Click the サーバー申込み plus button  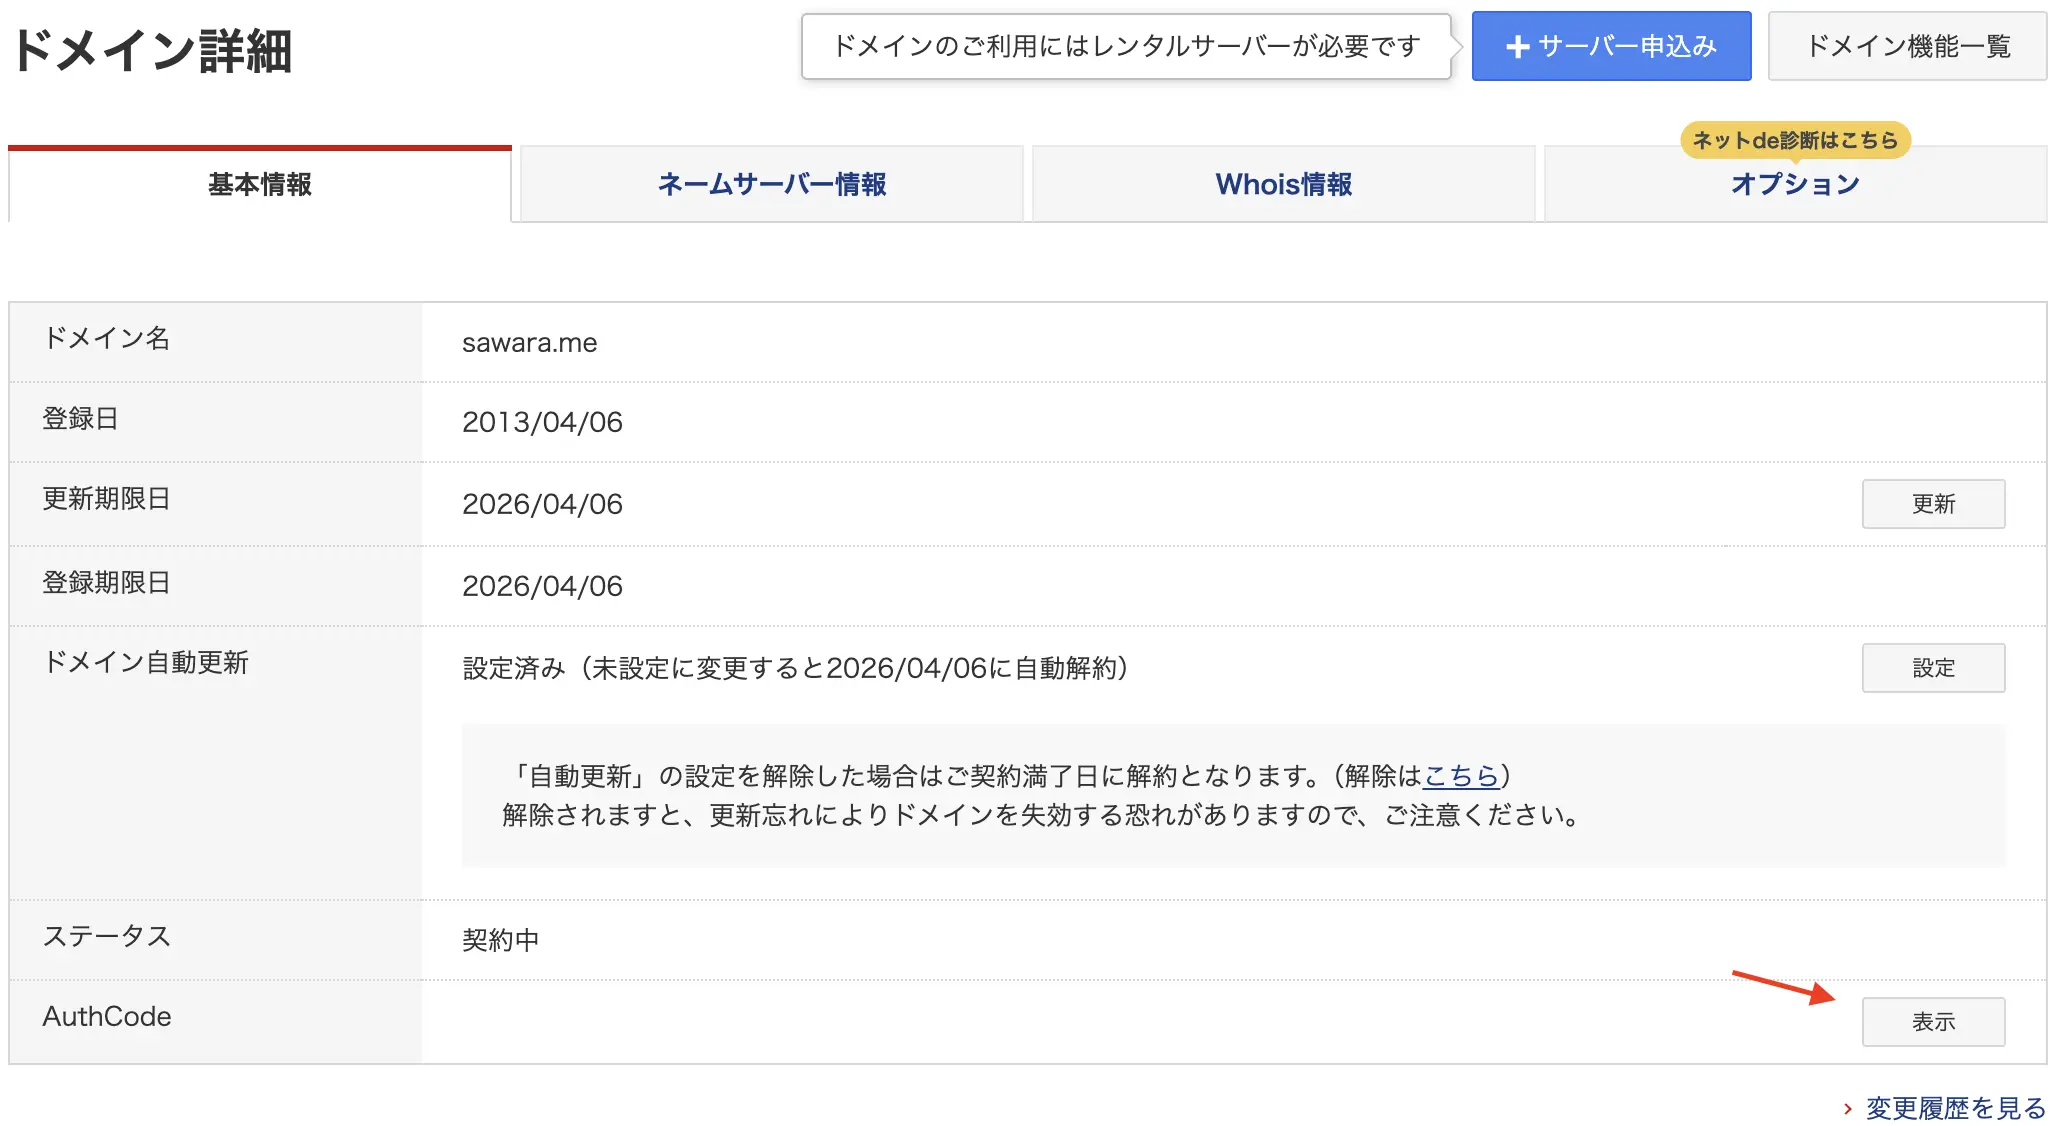pyautogui.click(x=1611, y=46)
